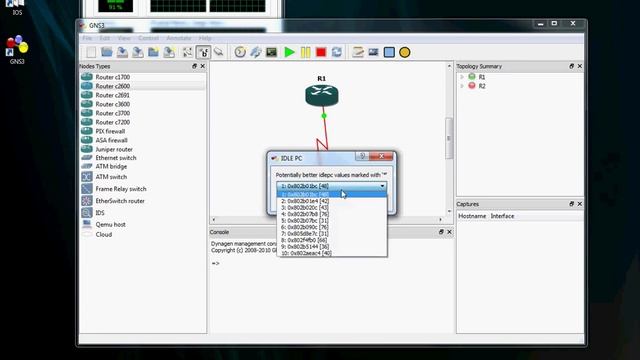Screen dimensions: 640x360
Task: Click the New blank project toolbar icon
Action: click(x=91, y=52)
